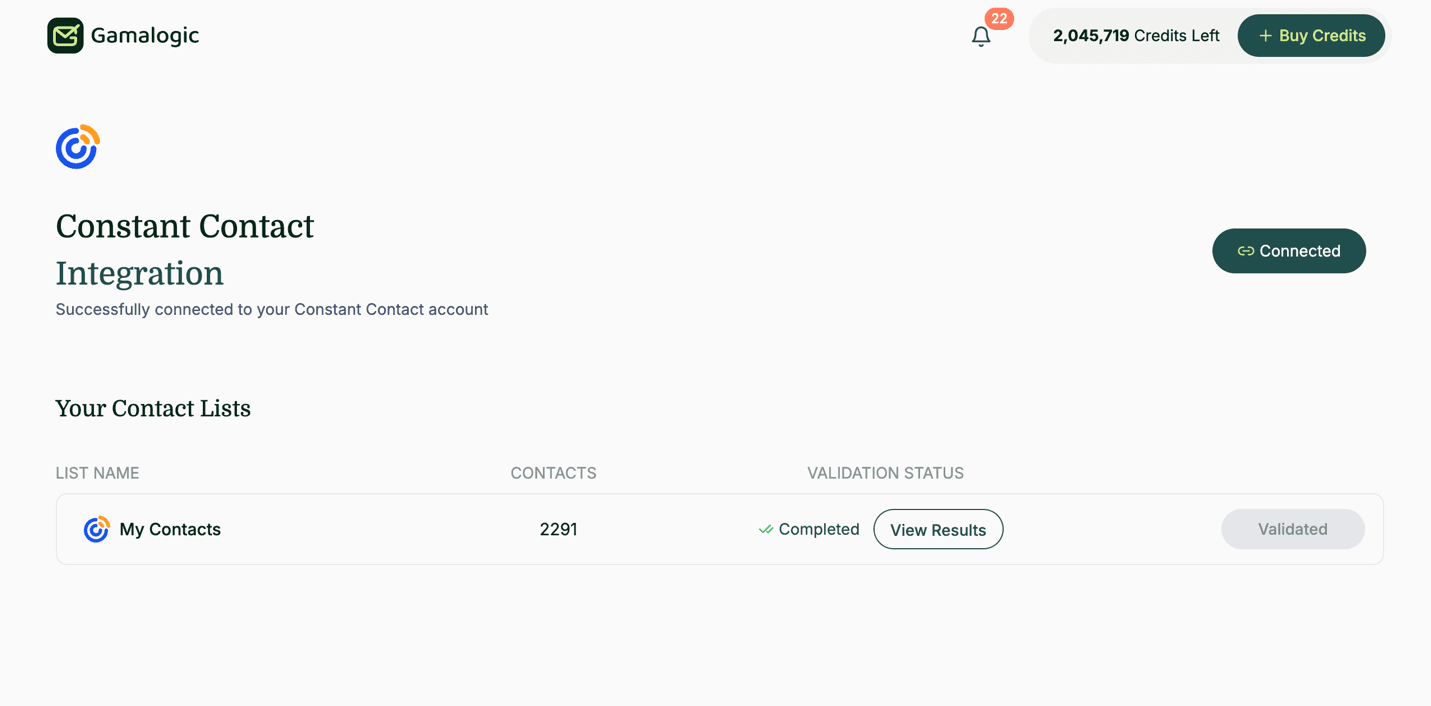
Task: Click the large Constant Contact integration logo
Action: coord(77,146)
